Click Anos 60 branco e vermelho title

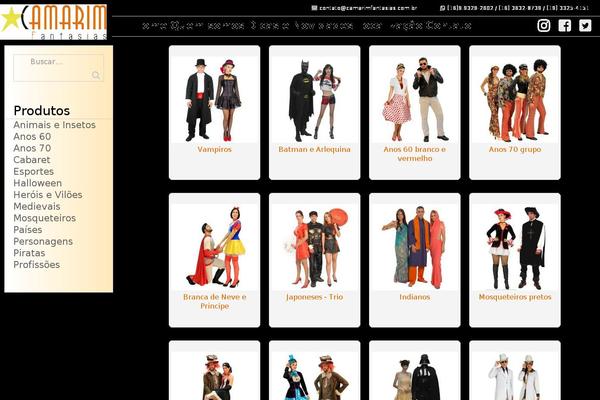click(x=415, y=154)
